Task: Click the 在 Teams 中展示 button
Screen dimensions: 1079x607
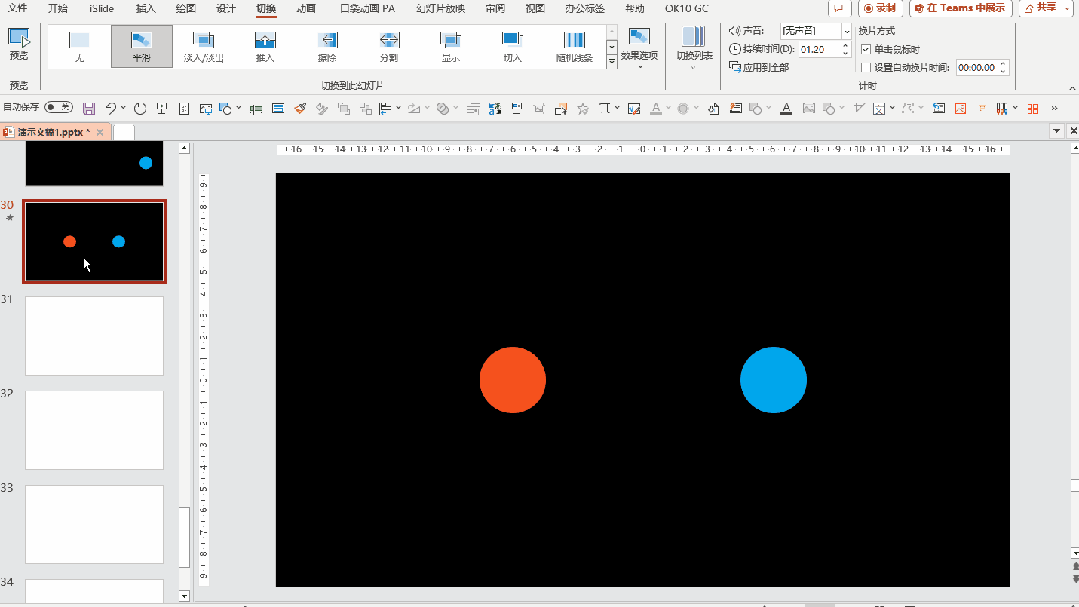Action: pyautogui.click(x=960, y=8)
